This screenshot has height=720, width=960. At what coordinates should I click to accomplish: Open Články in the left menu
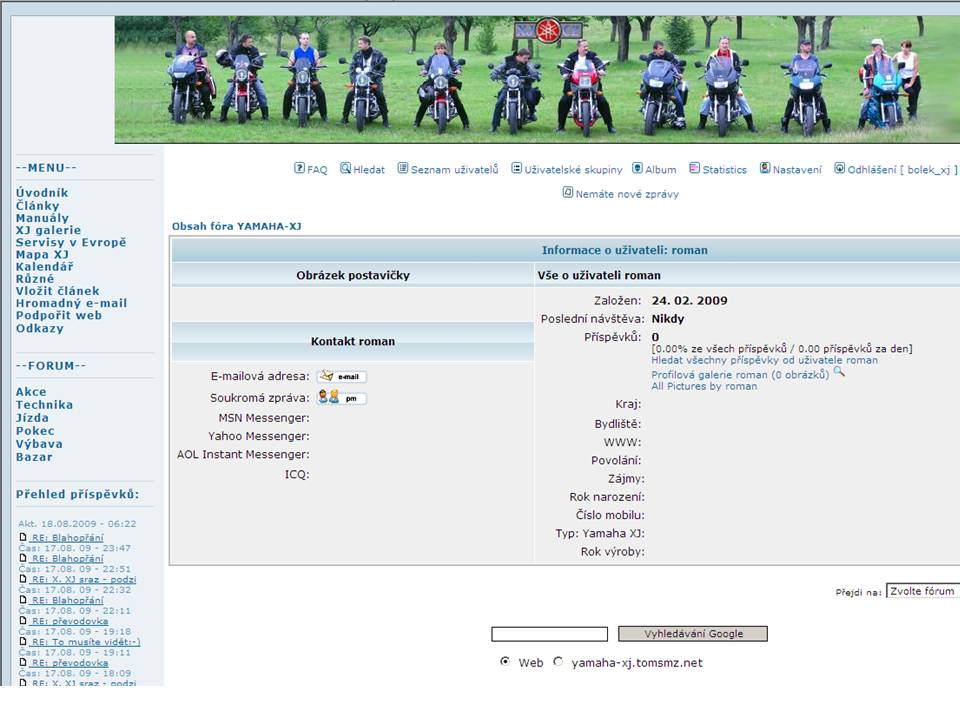(37, 205)
